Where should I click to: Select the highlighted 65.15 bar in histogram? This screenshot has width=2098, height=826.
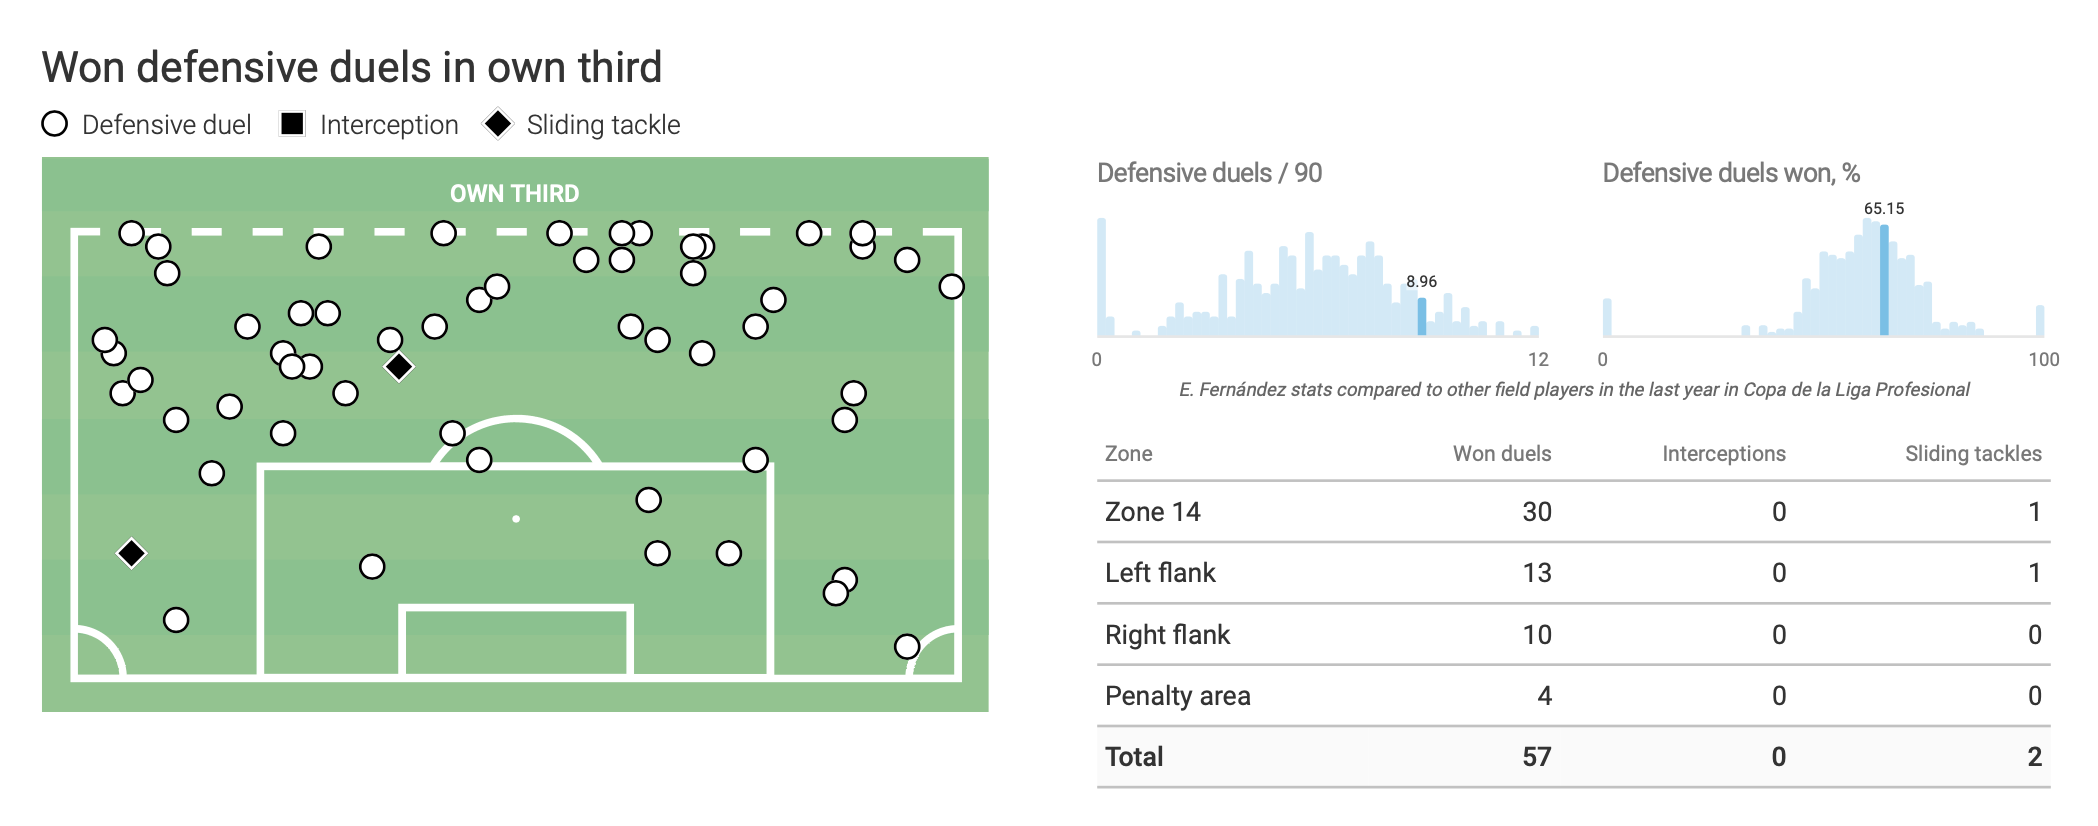point(1884,280)
